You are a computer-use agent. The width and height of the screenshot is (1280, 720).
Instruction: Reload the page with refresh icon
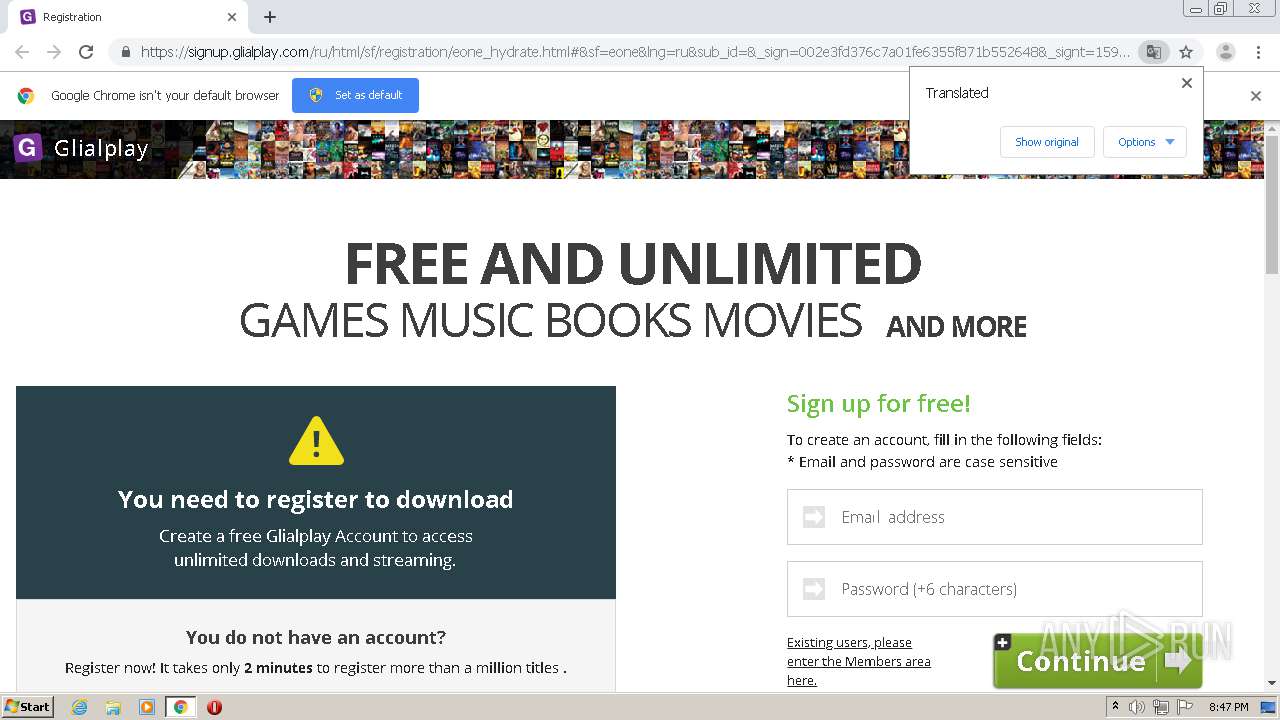click(86, 52)
